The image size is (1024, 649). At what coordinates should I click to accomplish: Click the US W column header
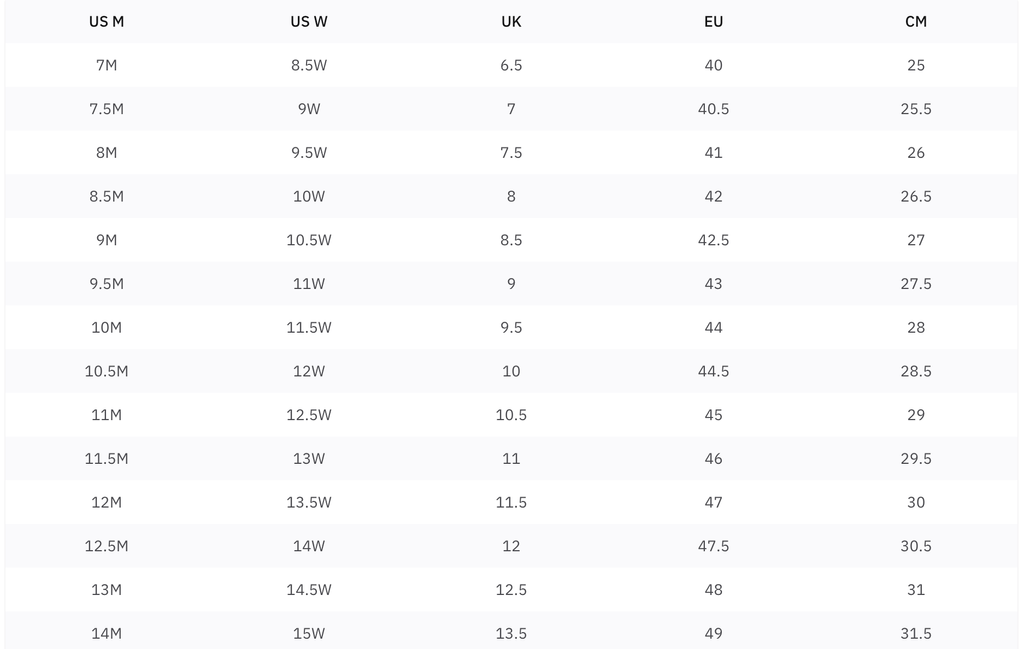click(x=308, y=21)
